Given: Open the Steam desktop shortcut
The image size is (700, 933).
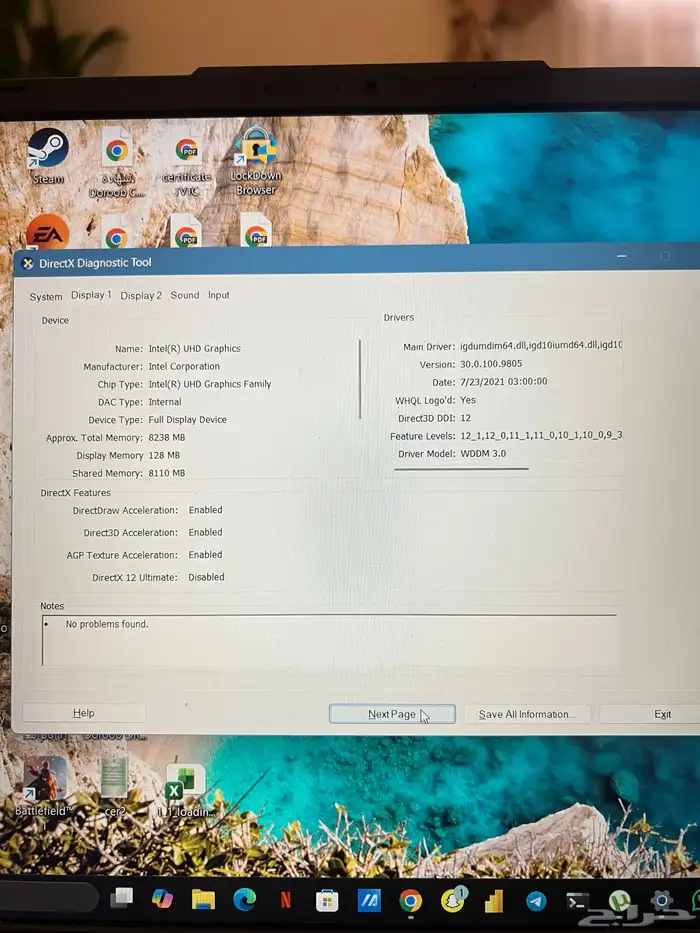Looking at the screenshot, I should click(x=48, y=156).
